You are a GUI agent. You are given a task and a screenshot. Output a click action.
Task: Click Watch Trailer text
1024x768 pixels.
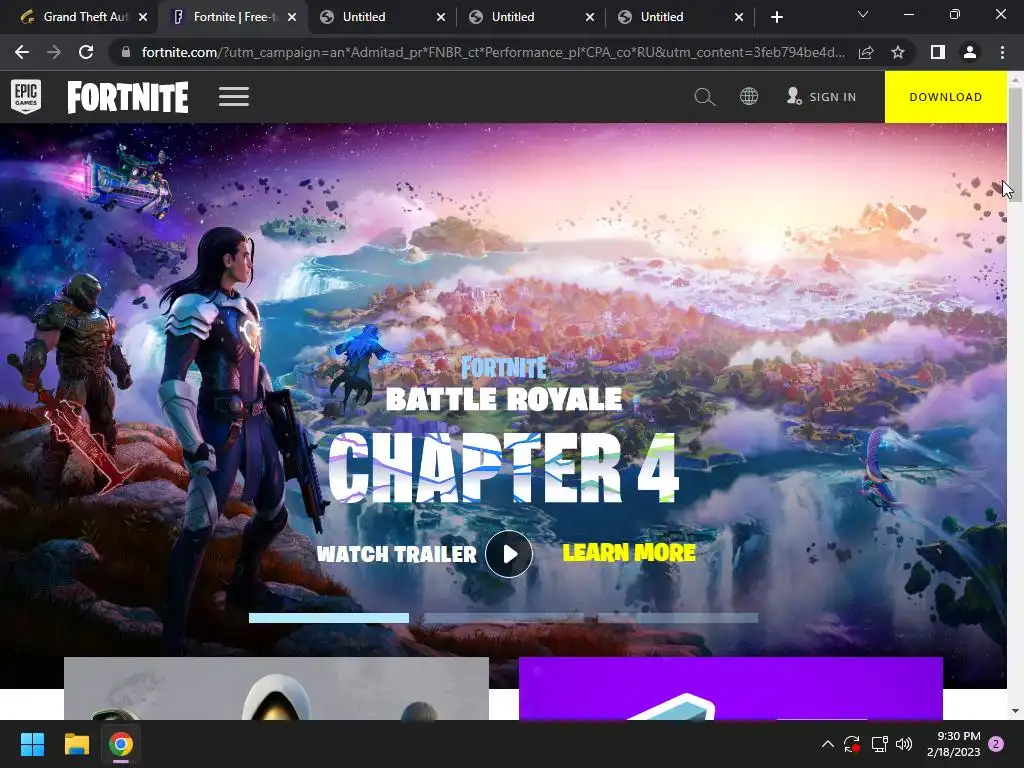click(x=396, y=554)
